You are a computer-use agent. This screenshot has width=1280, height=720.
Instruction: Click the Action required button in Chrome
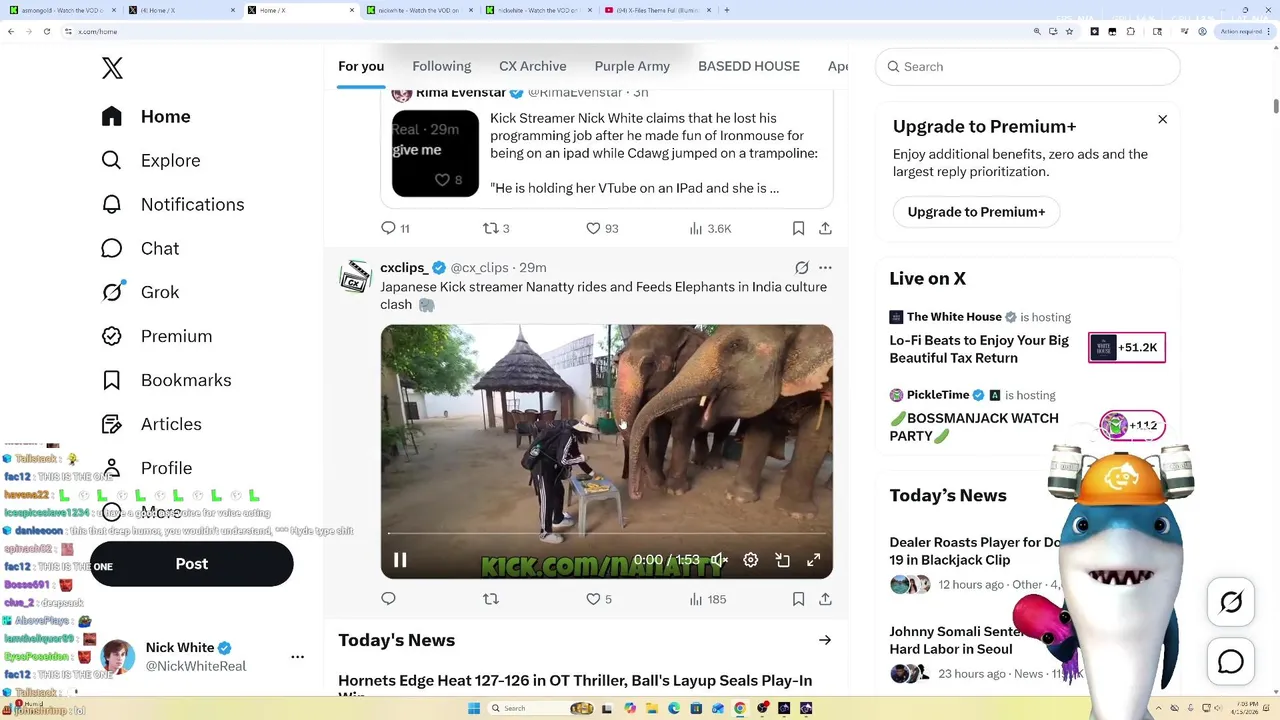[x=1243, y=31]
